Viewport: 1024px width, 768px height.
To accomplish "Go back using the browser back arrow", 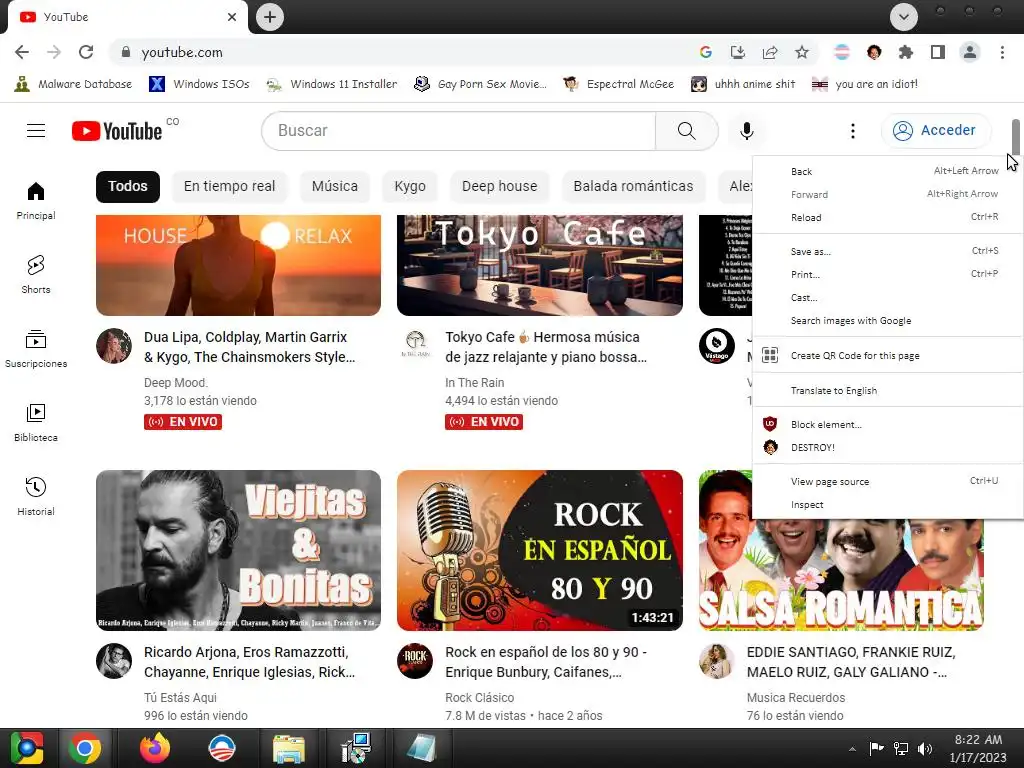I will pyautogui.click(x=22, y=52).
